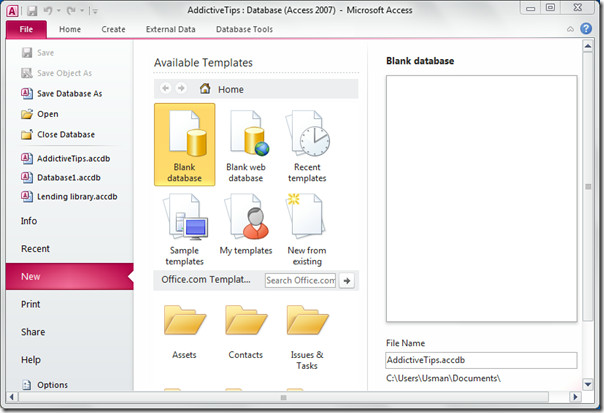Click the templates Back arrow button
This screenshot has width=604, height=413.
(166, 89)
